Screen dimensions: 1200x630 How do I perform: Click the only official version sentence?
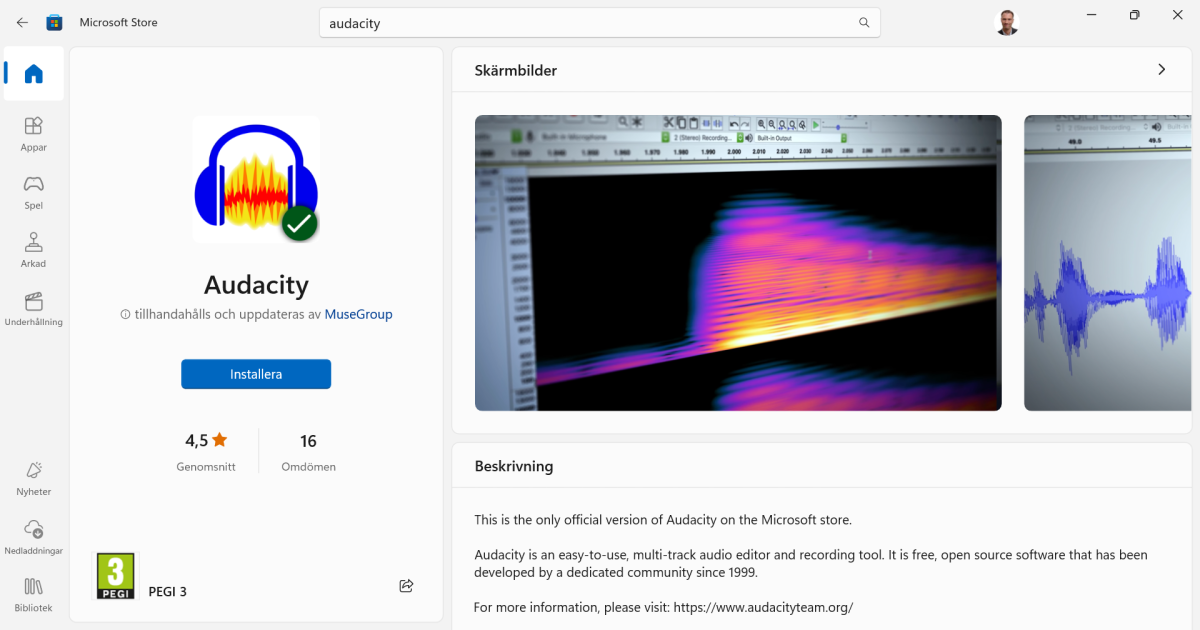click(663, 520)
